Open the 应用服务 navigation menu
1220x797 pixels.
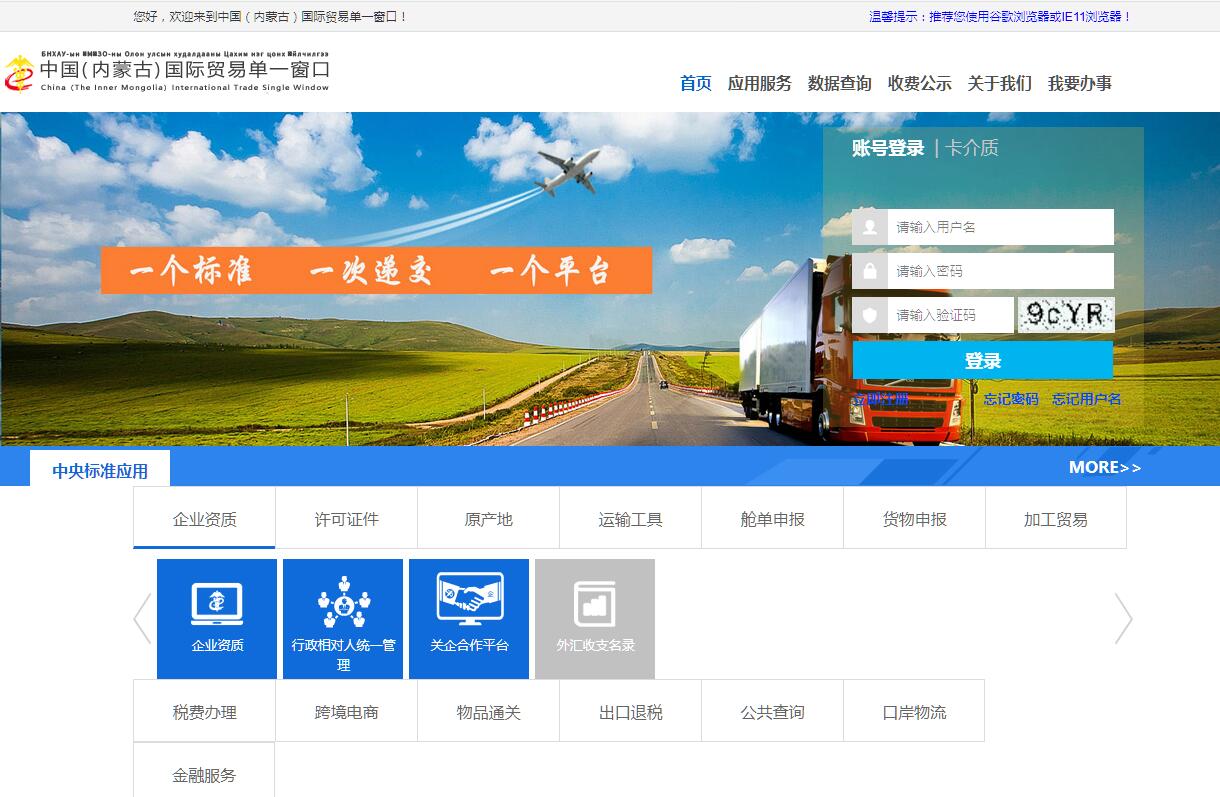pyautogui.click(x=759, y=83)
